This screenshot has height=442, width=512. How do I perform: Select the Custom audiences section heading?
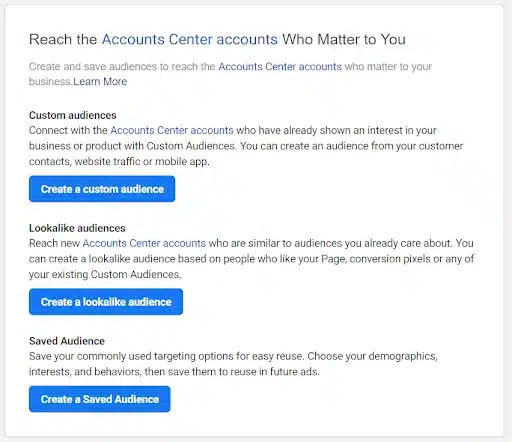pos(73,115)
